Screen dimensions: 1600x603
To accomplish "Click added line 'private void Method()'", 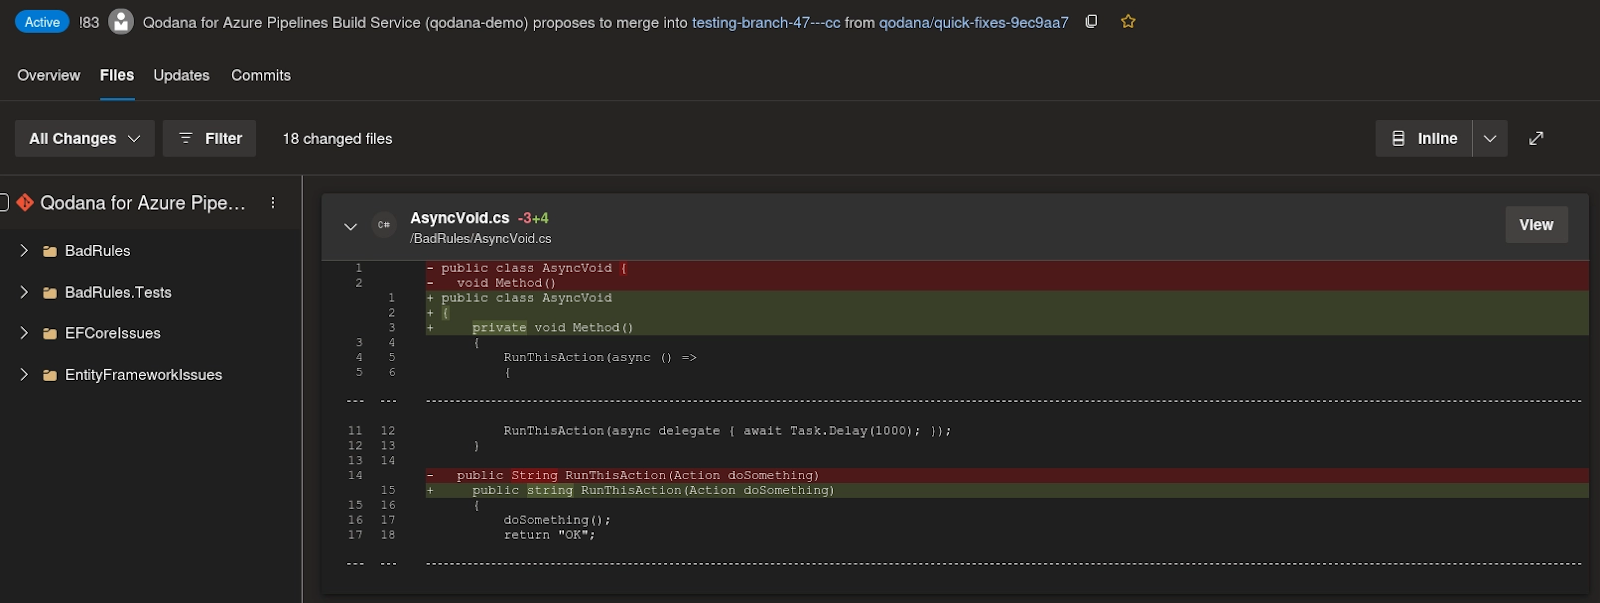I will 1007,328.
